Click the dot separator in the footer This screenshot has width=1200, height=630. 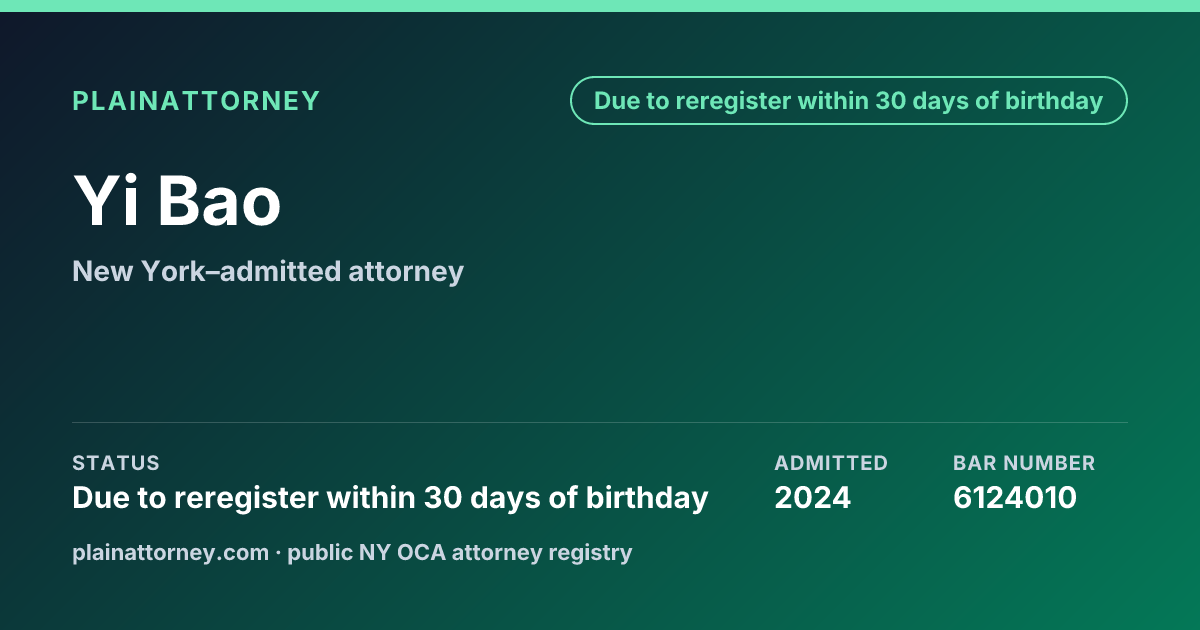278,552
